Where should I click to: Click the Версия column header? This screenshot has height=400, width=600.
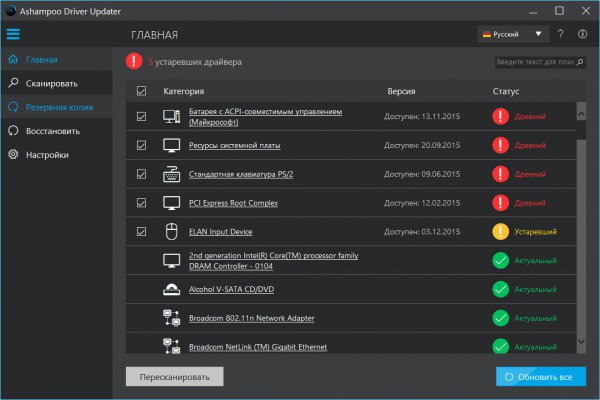point(401,91)
